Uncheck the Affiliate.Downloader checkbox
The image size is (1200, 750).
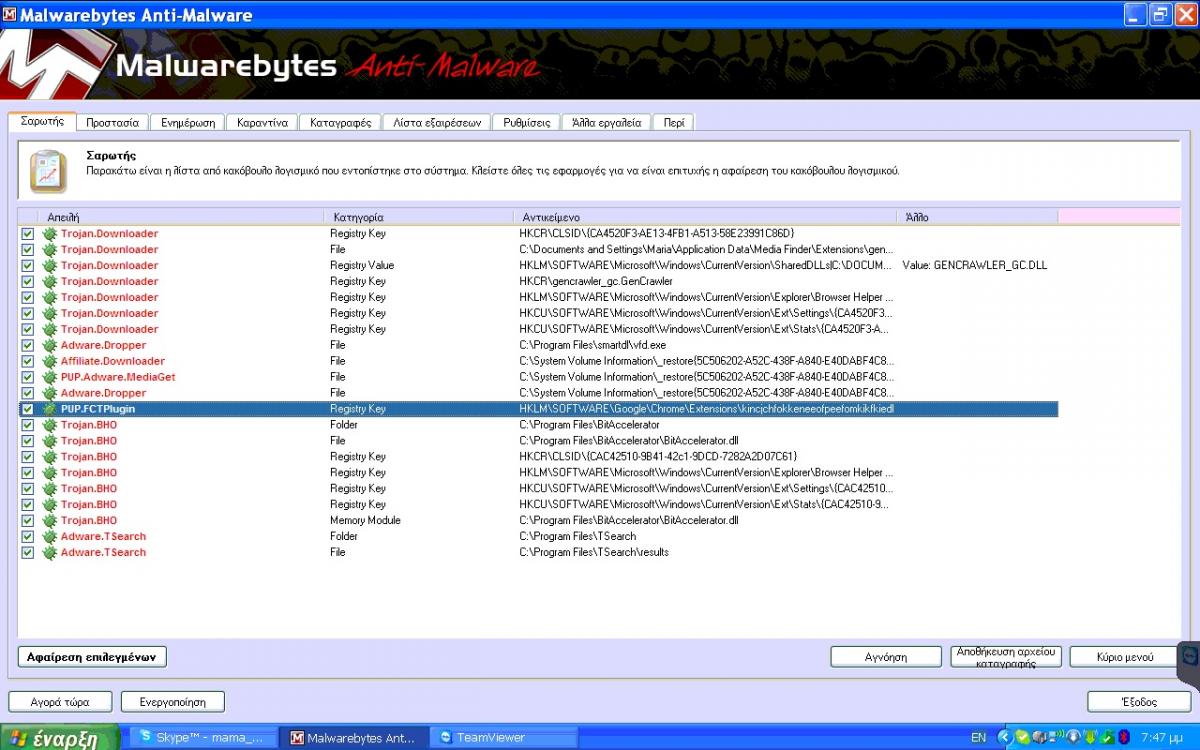tap(28, 361)
